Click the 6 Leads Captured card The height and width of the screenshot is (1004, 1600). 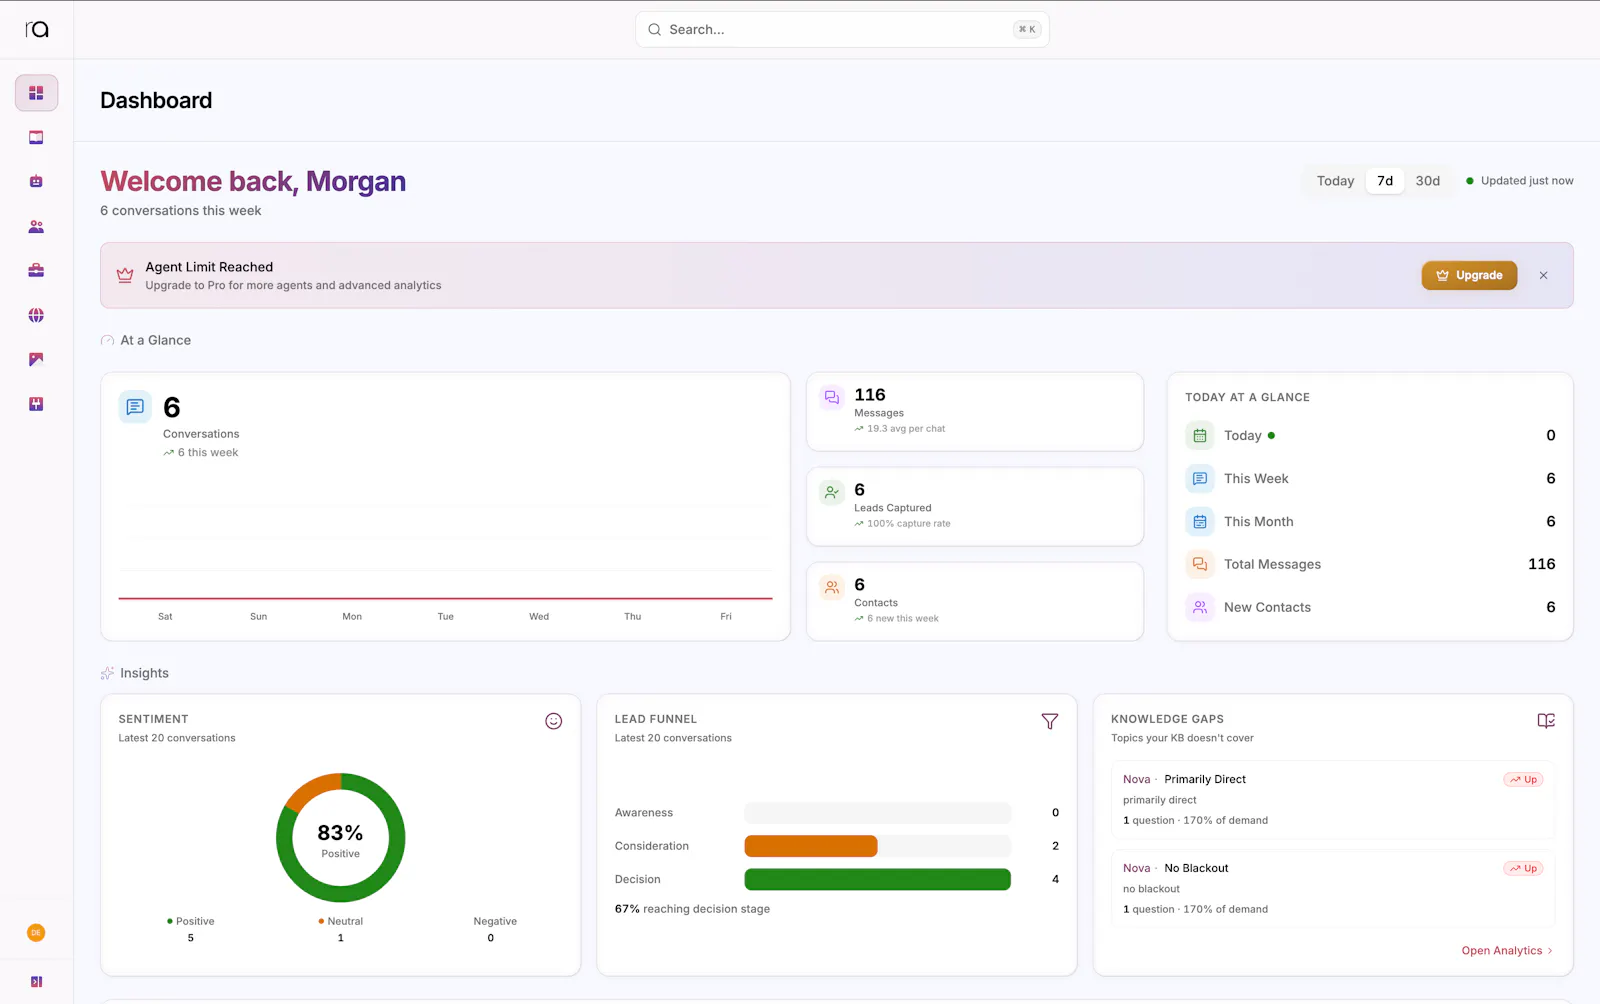click(x=975, y=507)
